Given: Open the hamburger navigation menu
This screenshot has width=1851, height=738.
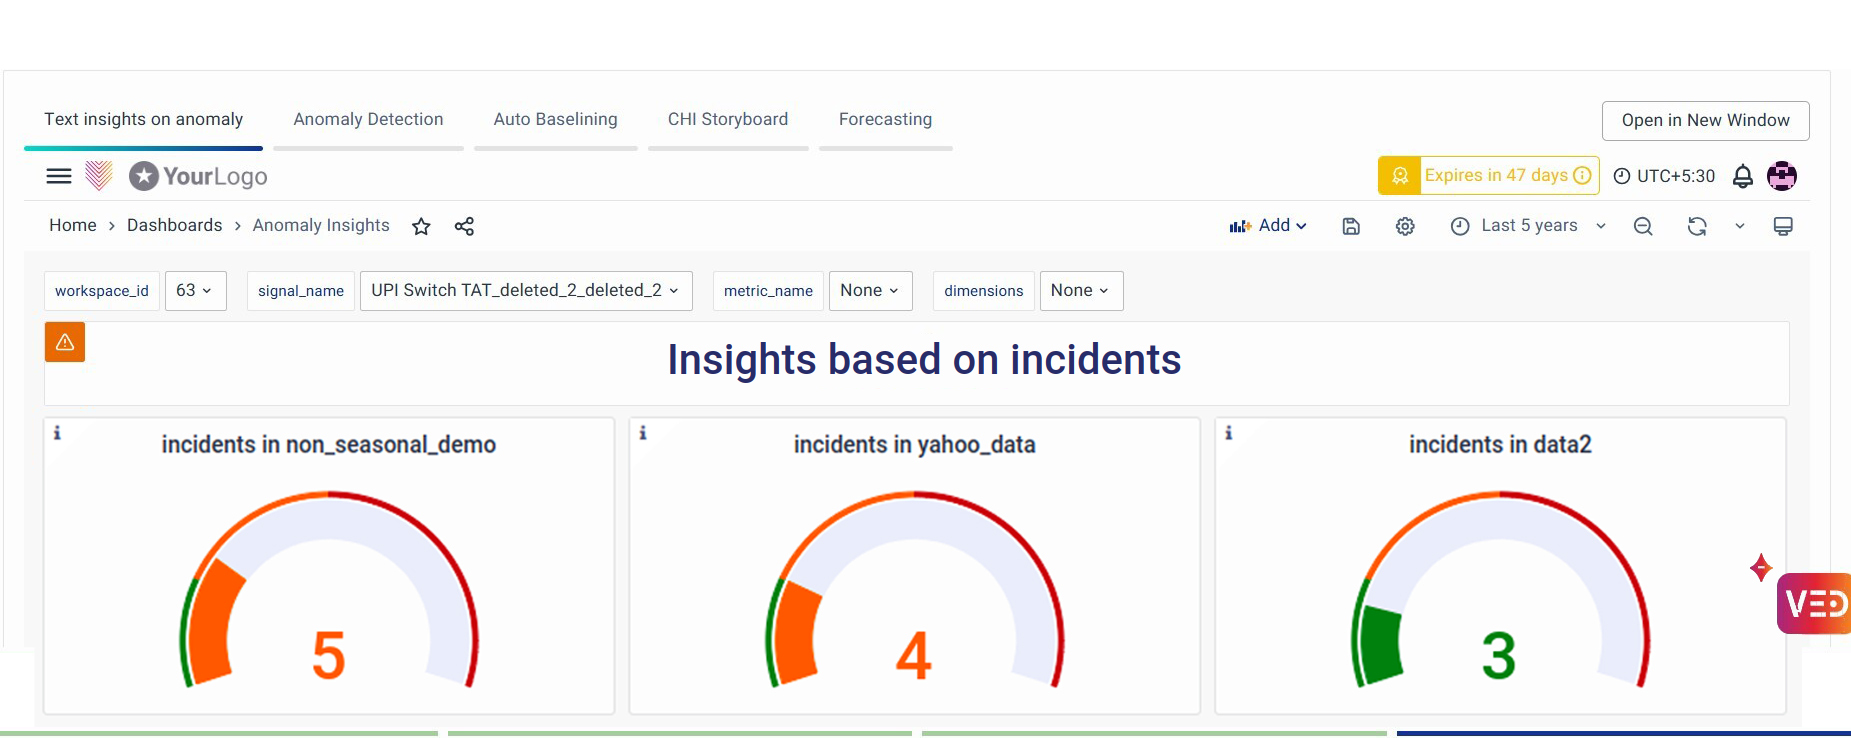Looking at the screenshot, I should pyautogui.click(x=59, y=176).
